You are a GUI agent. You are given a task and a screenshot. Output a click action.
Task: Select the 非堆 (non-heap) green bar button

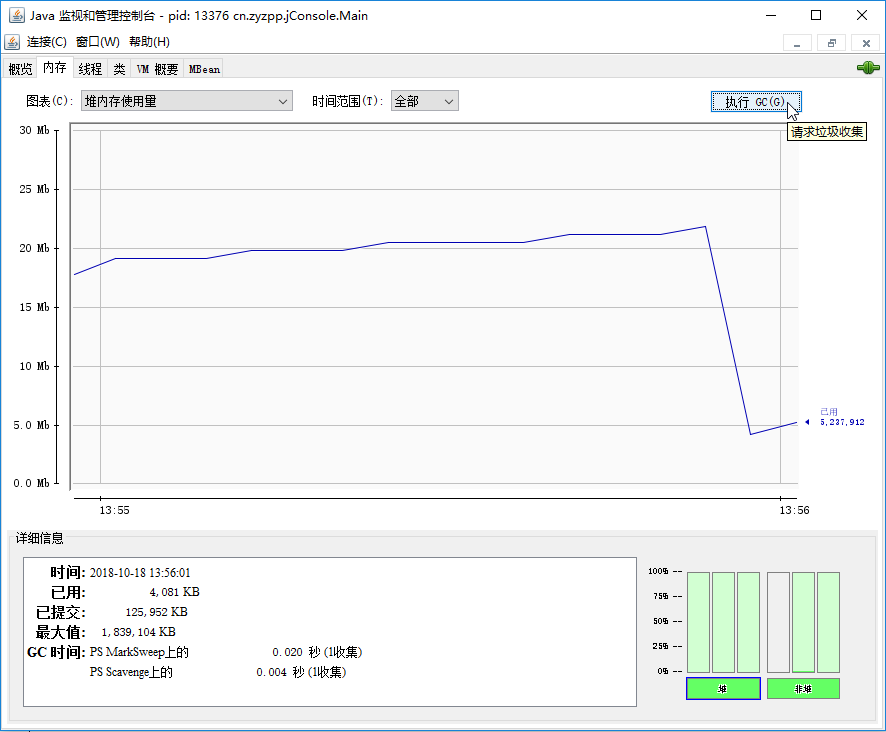pos(802,689)
